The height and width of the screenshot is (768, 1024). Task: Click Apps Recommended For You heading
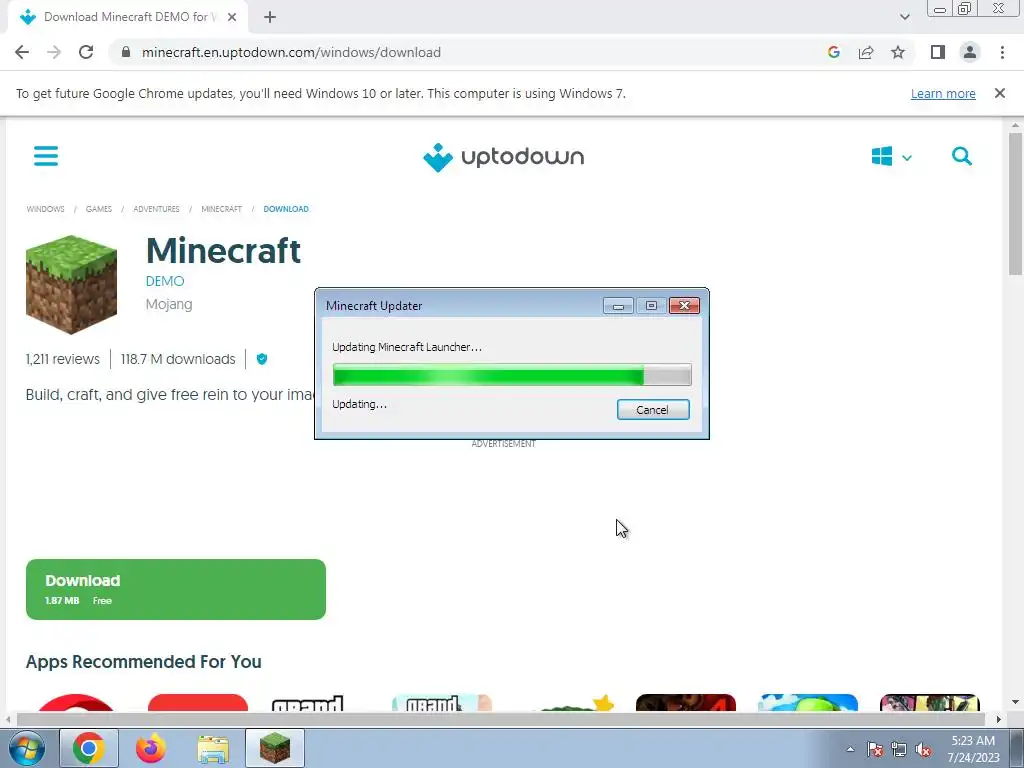[144, 662]
